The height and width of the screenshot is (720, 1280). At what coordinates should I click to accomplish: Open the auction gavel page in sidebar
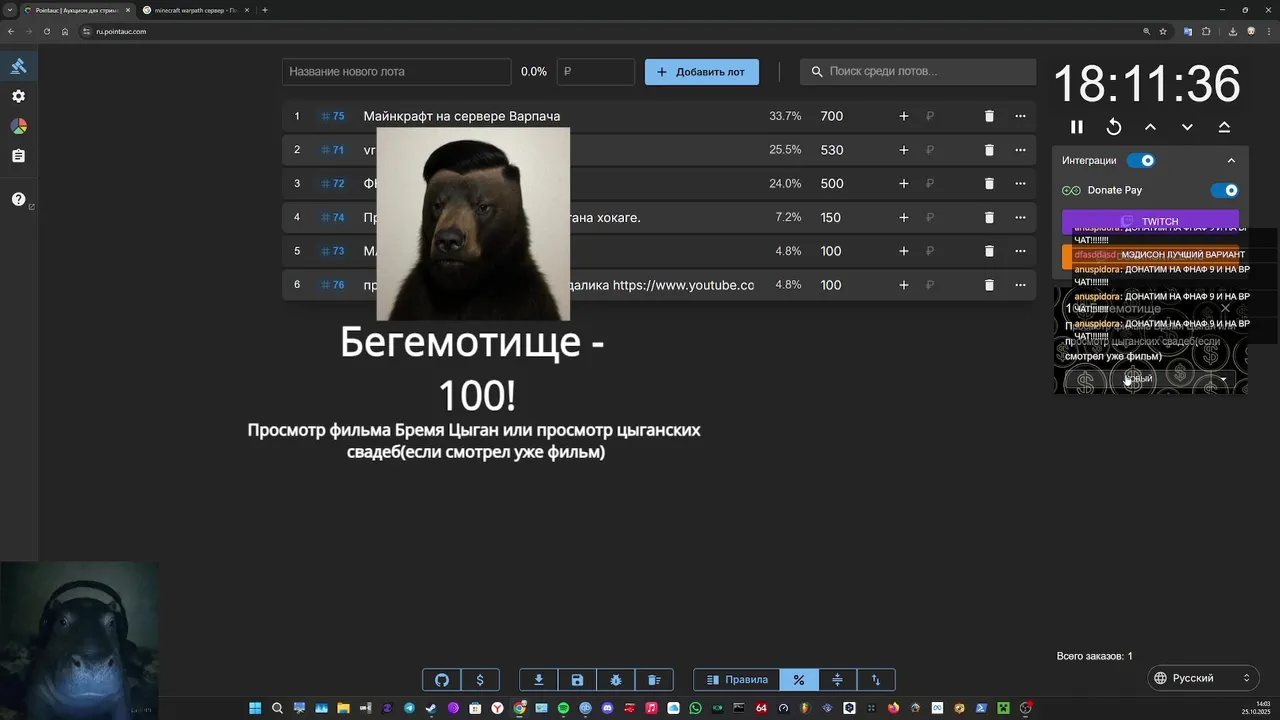(18, 66)
